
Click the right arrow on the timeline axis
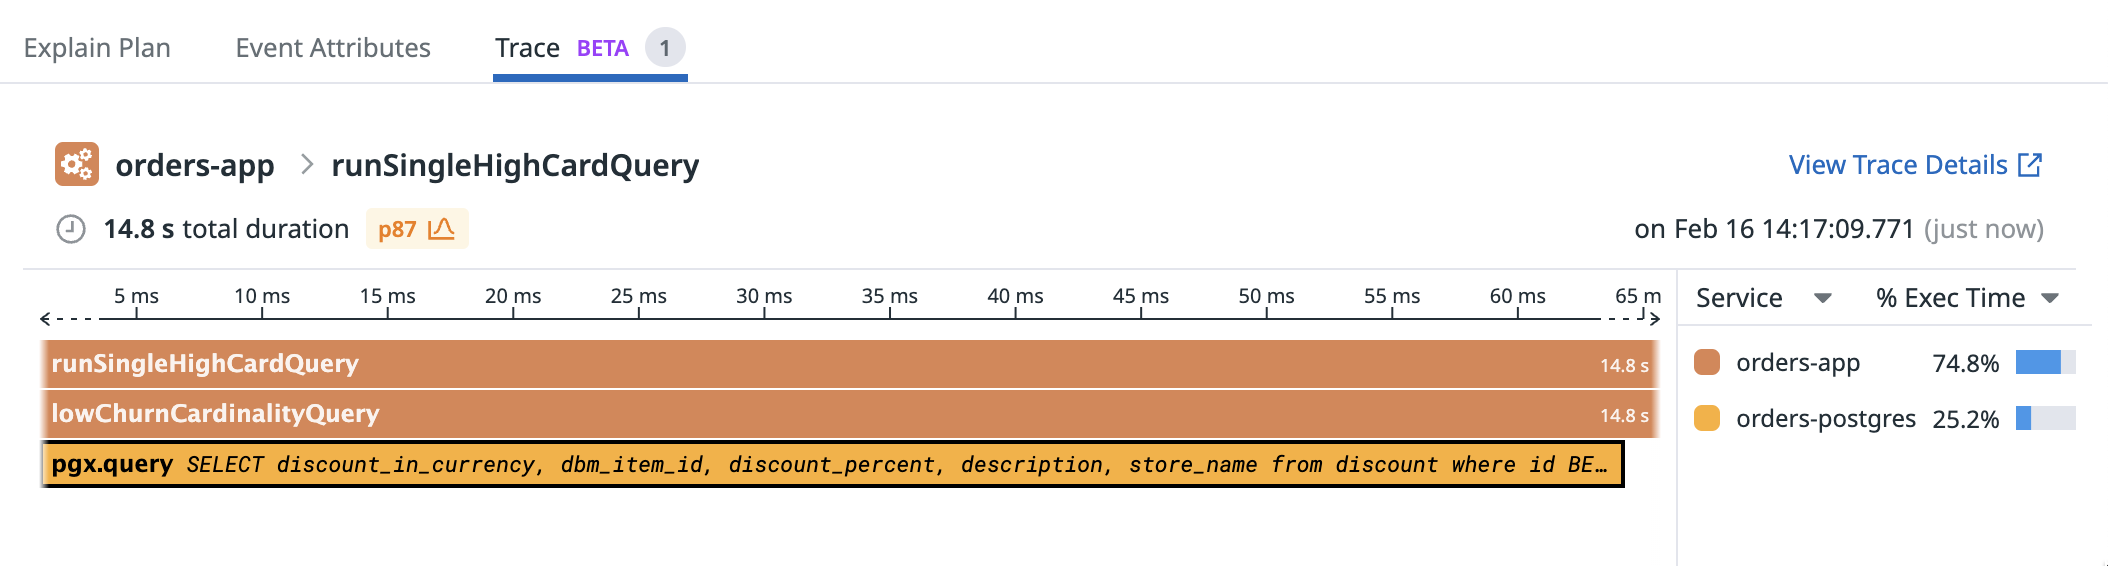1654,319
